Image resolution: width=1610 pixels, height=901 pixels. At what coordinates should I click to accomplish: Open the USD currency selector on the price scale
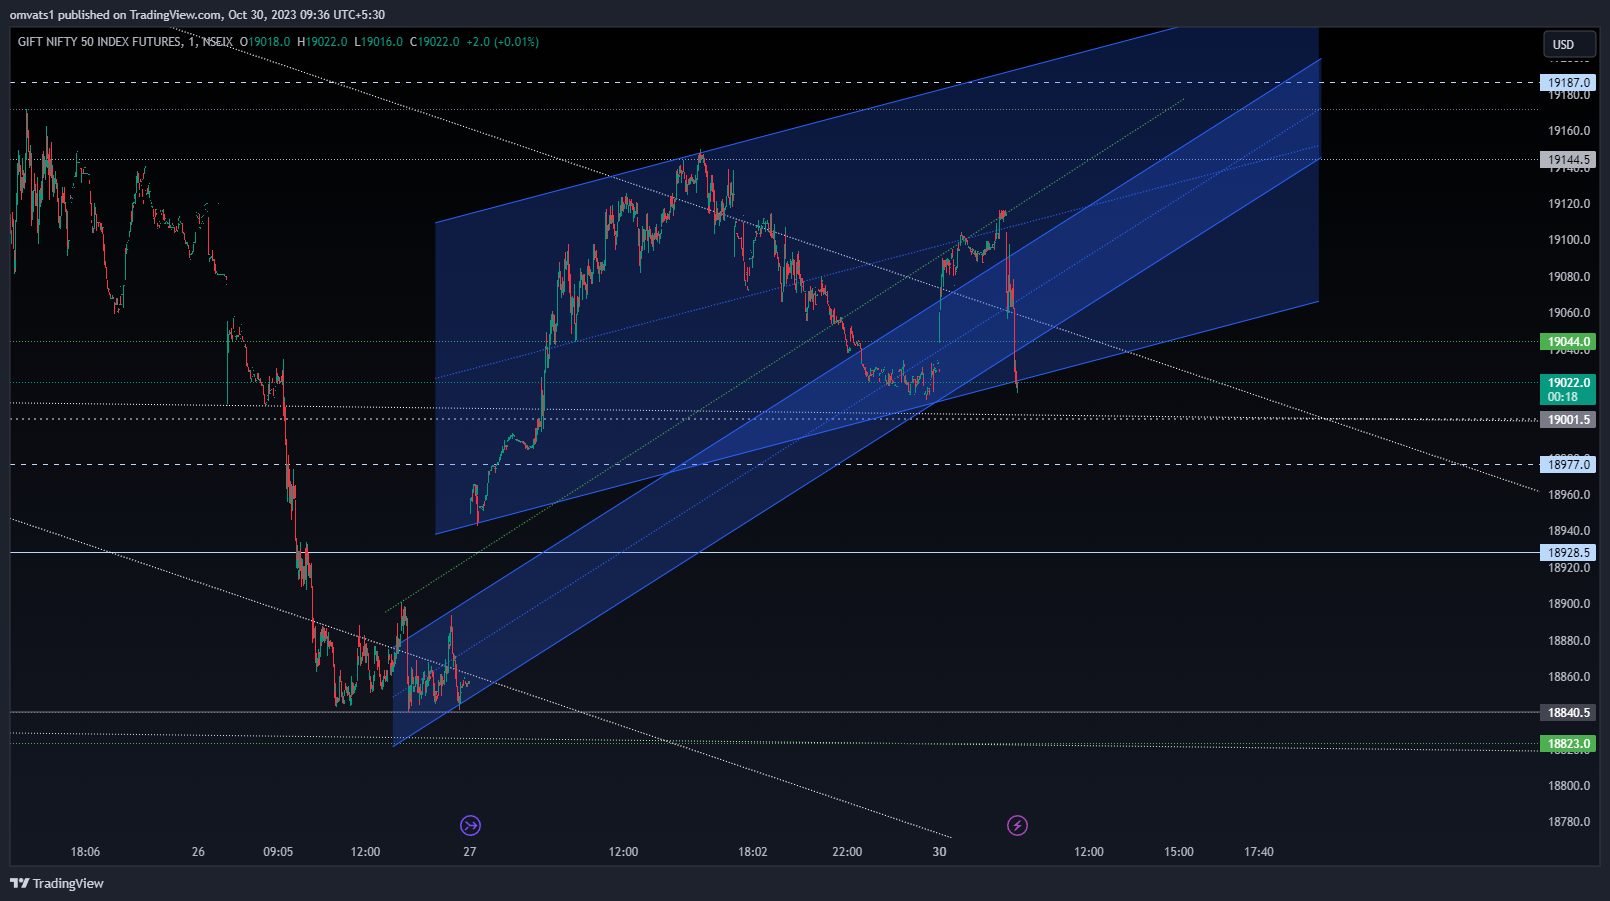click(1569, 44)
